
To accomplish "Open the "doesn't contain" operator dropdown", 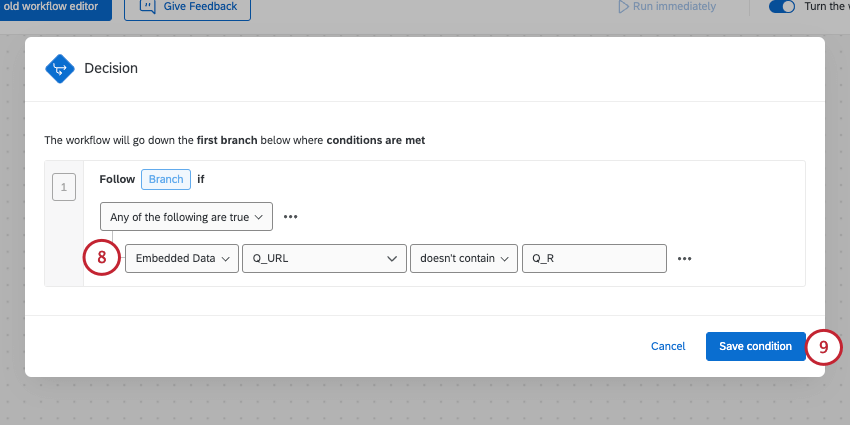I will coord(464,258).
